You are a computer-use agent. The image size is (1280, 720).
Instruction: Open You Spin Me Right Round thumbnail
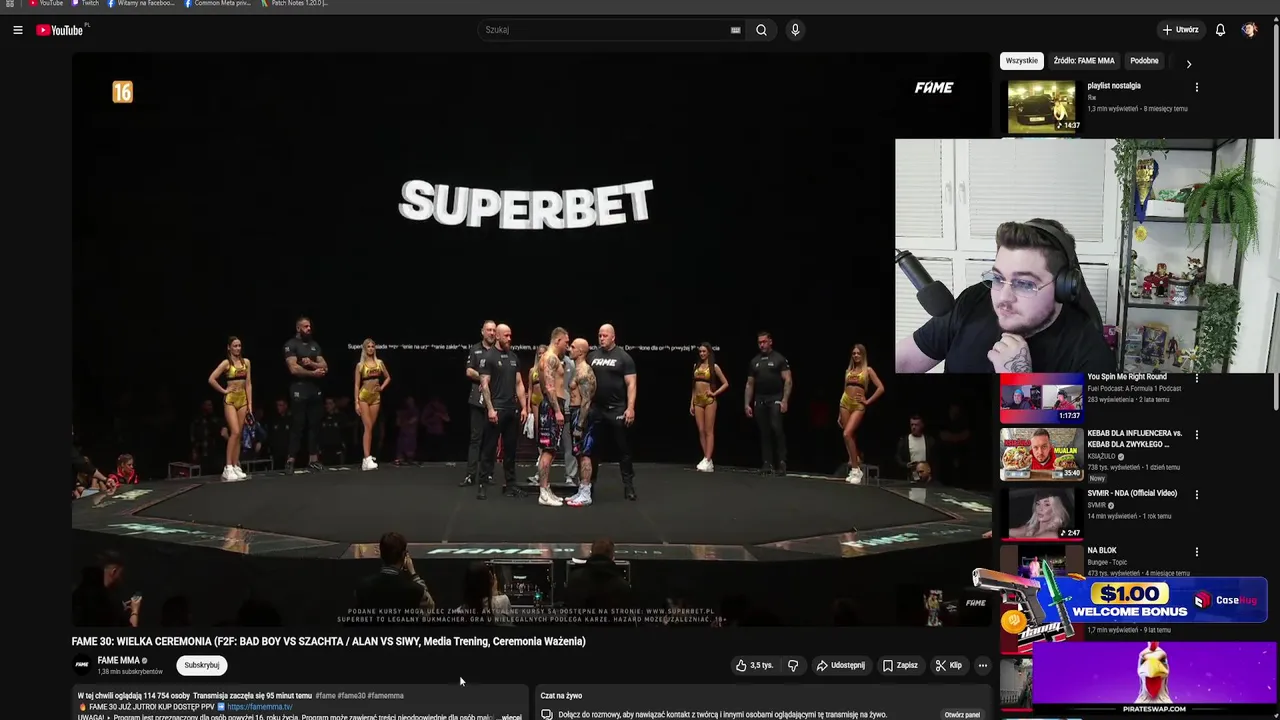[x=1041, y=398]
